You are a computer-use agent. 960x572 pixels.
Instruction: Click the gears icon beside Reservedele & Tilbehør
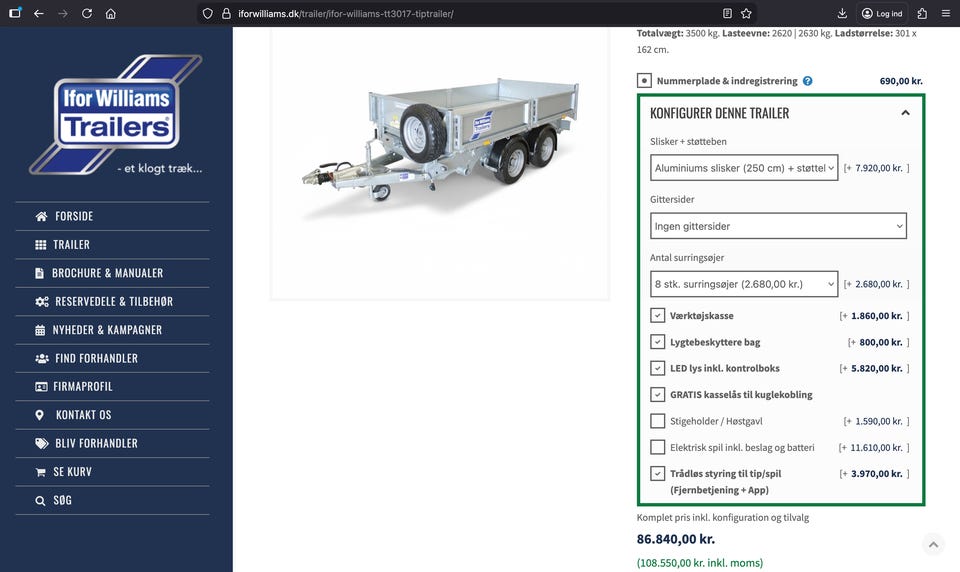pyautogui.click(x=42, y=301)
